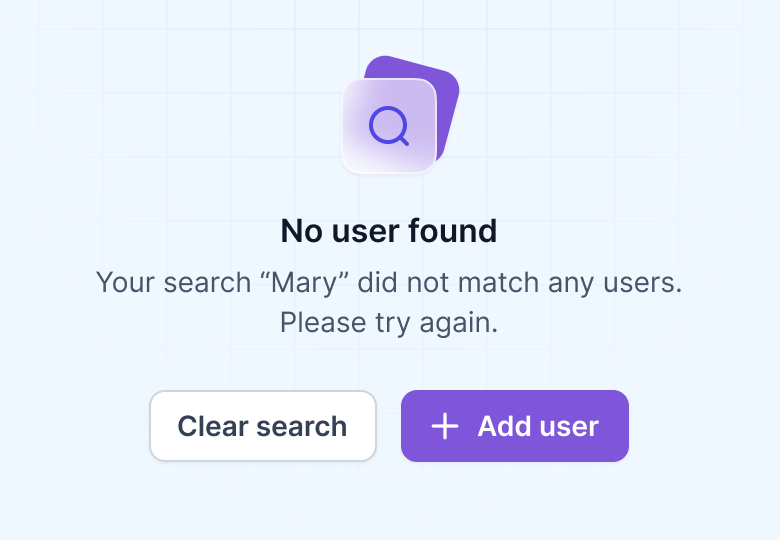Click the word "user" on the purple button

571,426
